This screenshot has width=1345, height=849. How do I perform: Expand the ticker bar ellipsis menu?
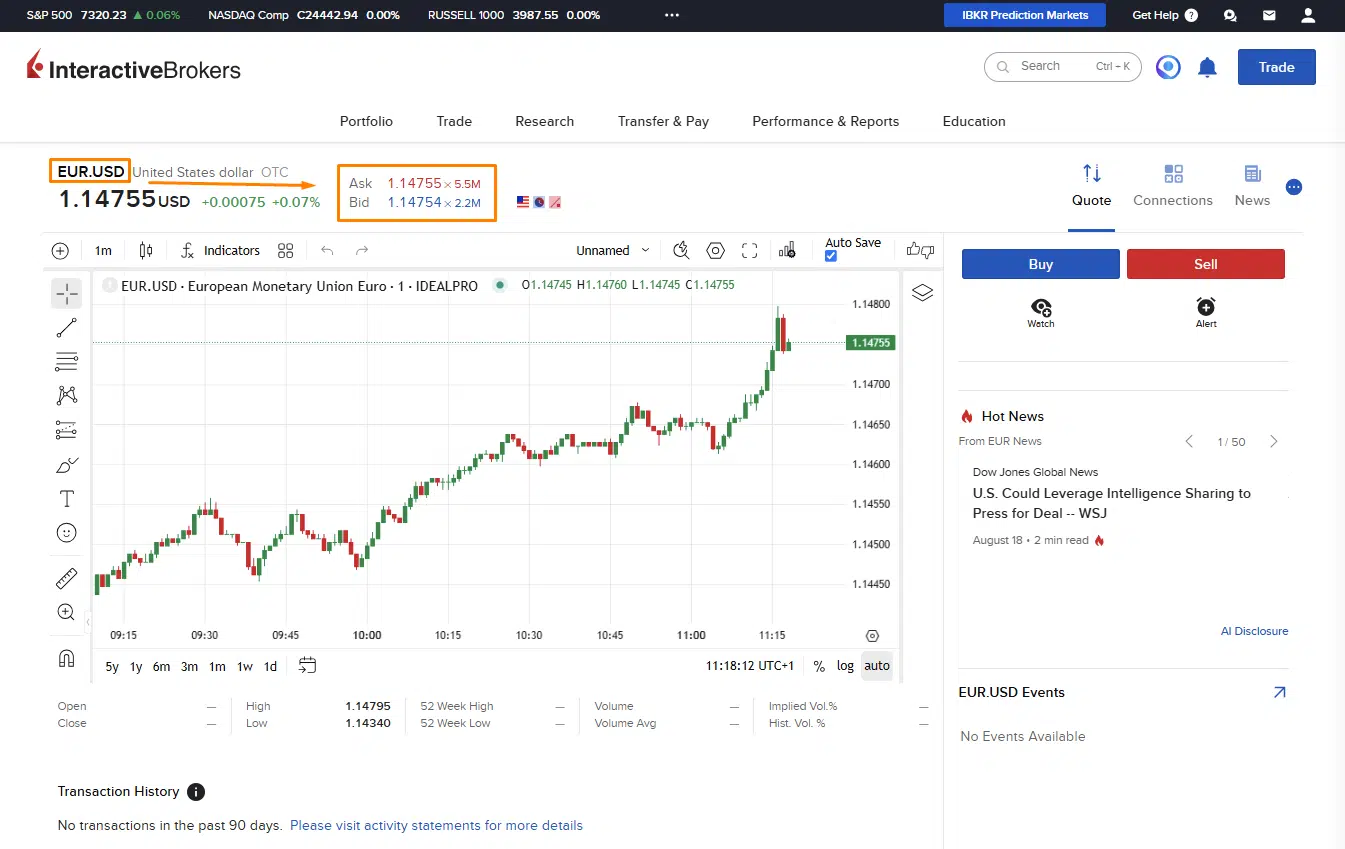click(x=672, y=15)
